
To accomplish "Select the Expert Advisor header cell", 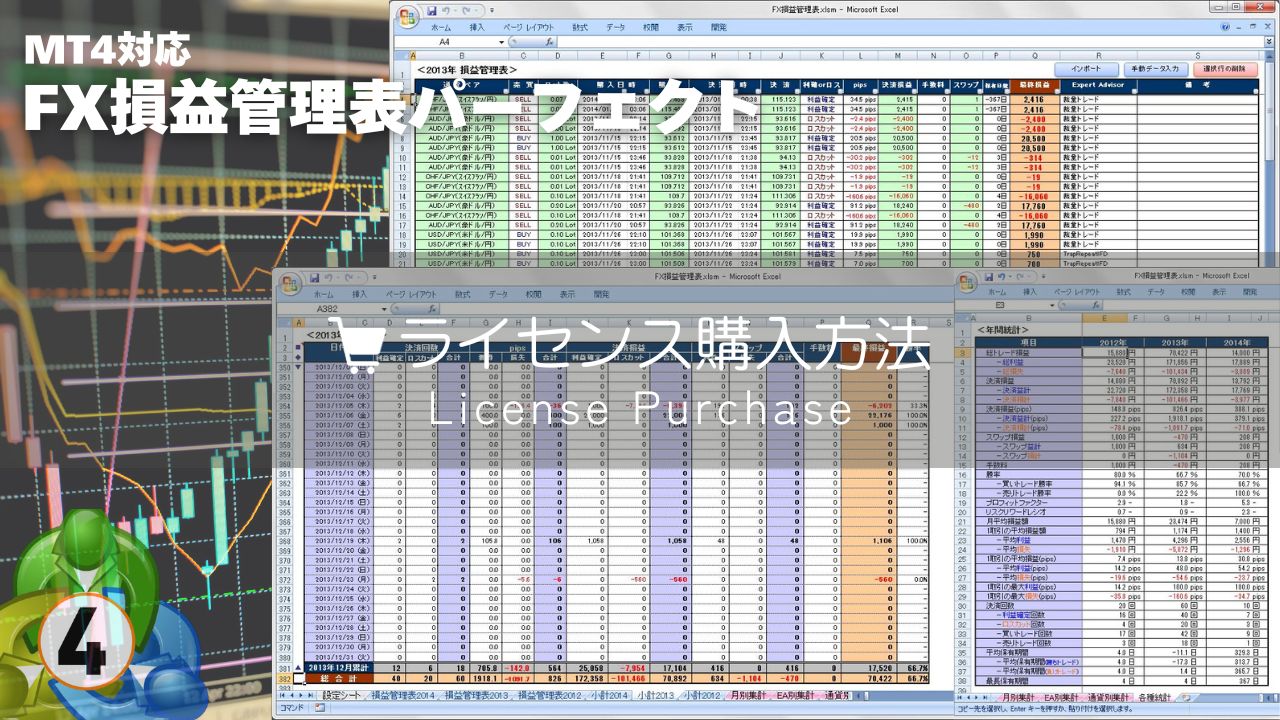I will [x=1097, y=86].
